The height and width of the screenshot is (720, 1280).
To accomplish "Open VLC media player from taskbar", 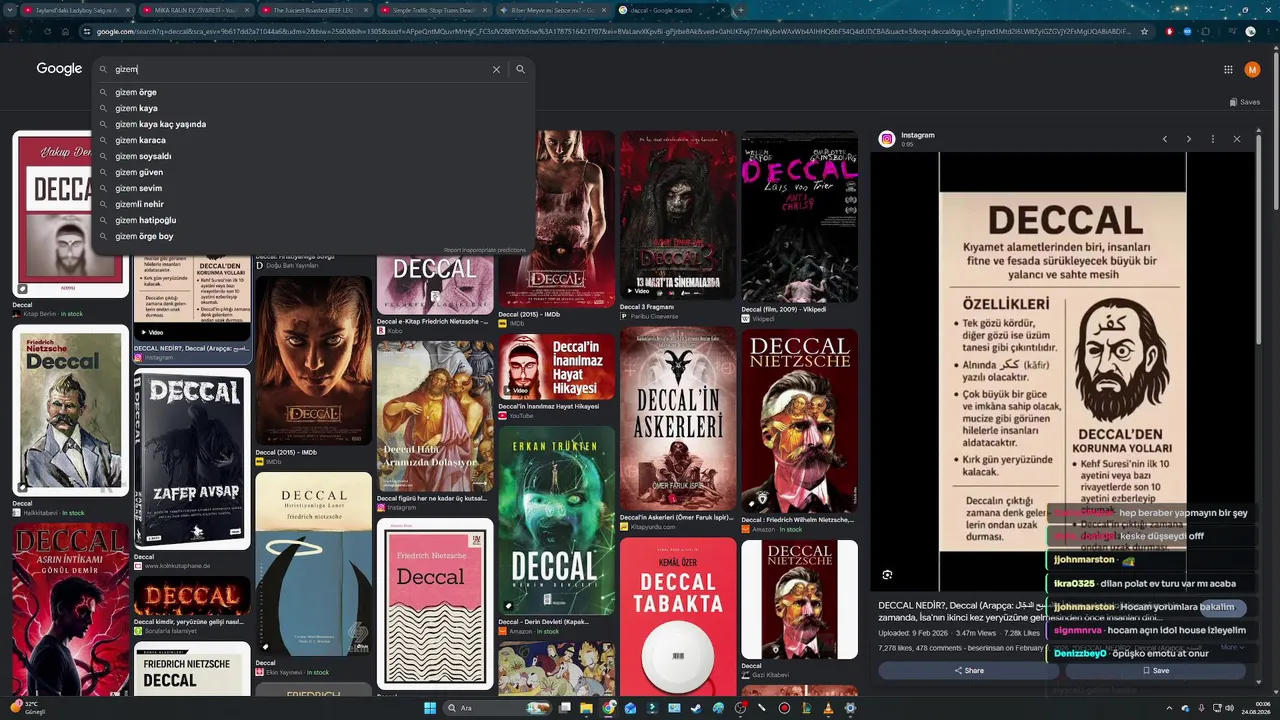I will click(x=827, y=708).
